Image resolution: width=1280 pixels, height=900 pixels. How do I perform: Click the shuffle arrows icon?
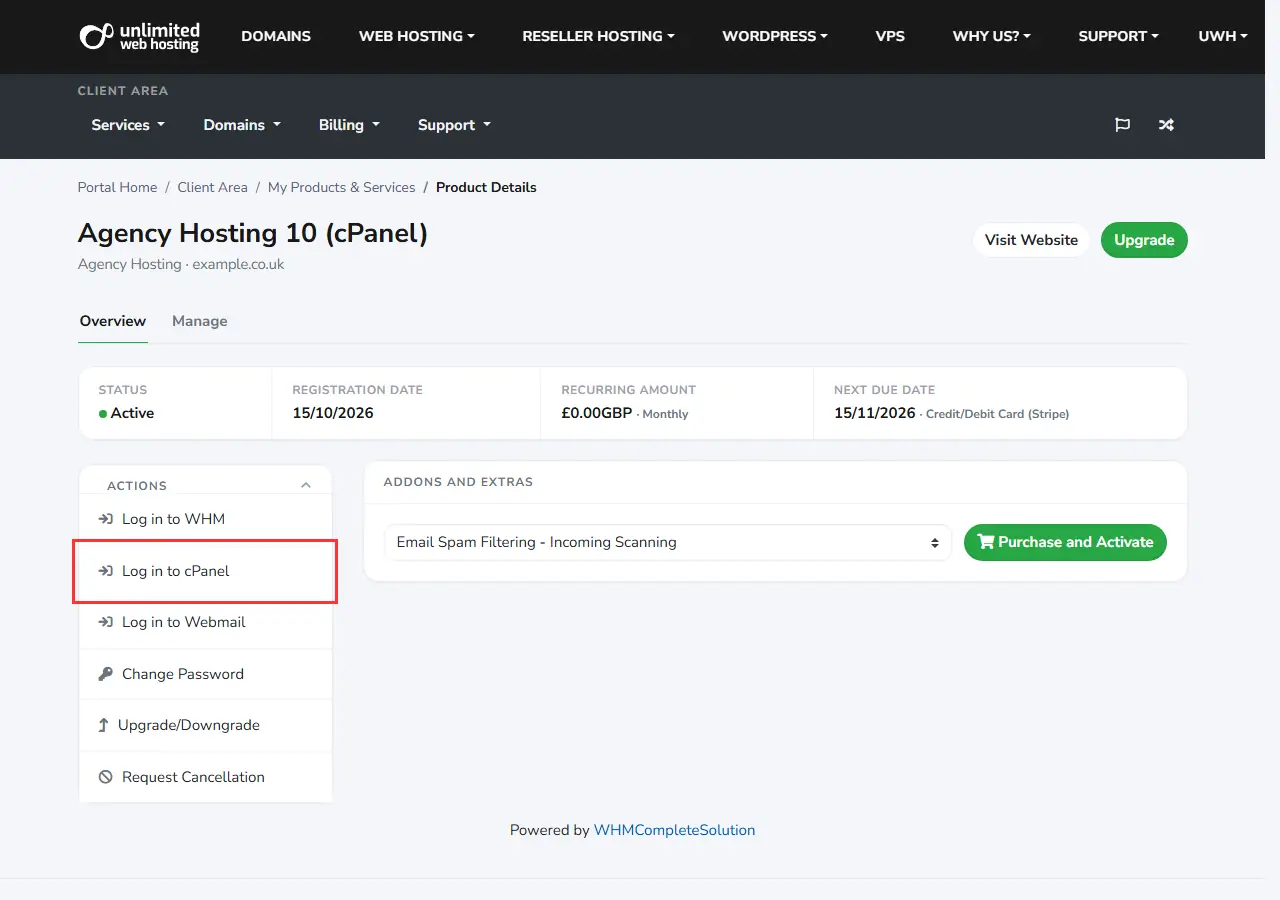pyautogui.click(x=1166, y=125)
